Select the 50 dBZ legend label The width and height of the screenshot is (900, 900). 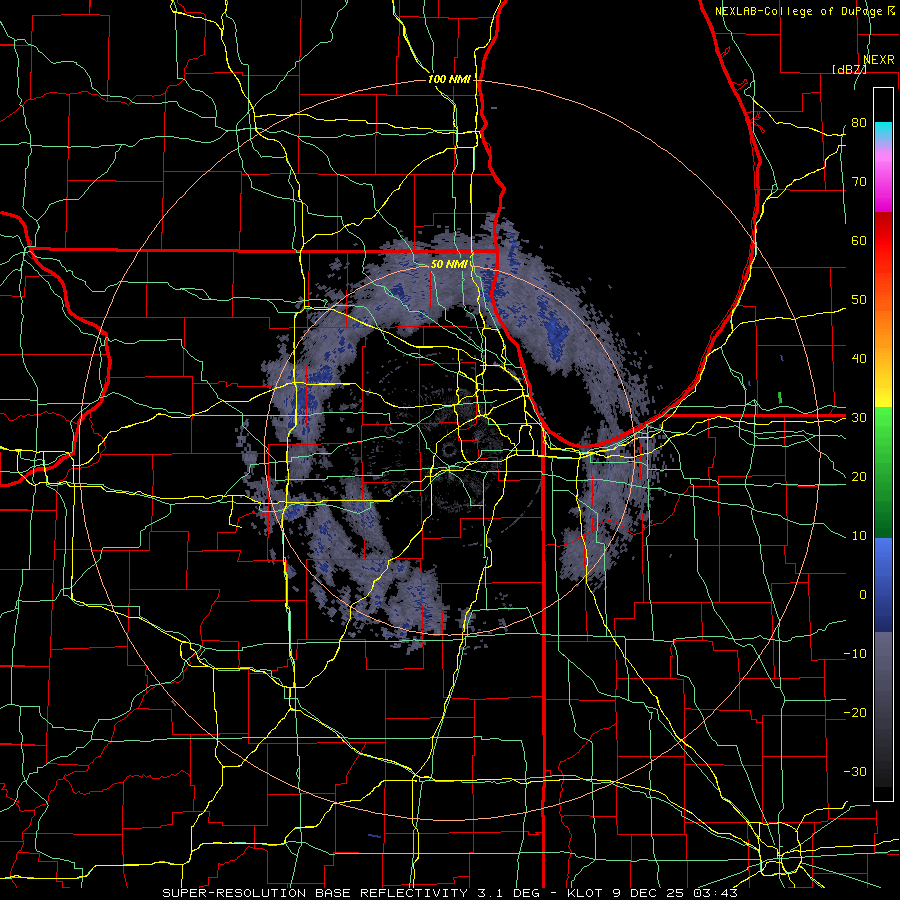coord(859,300)
